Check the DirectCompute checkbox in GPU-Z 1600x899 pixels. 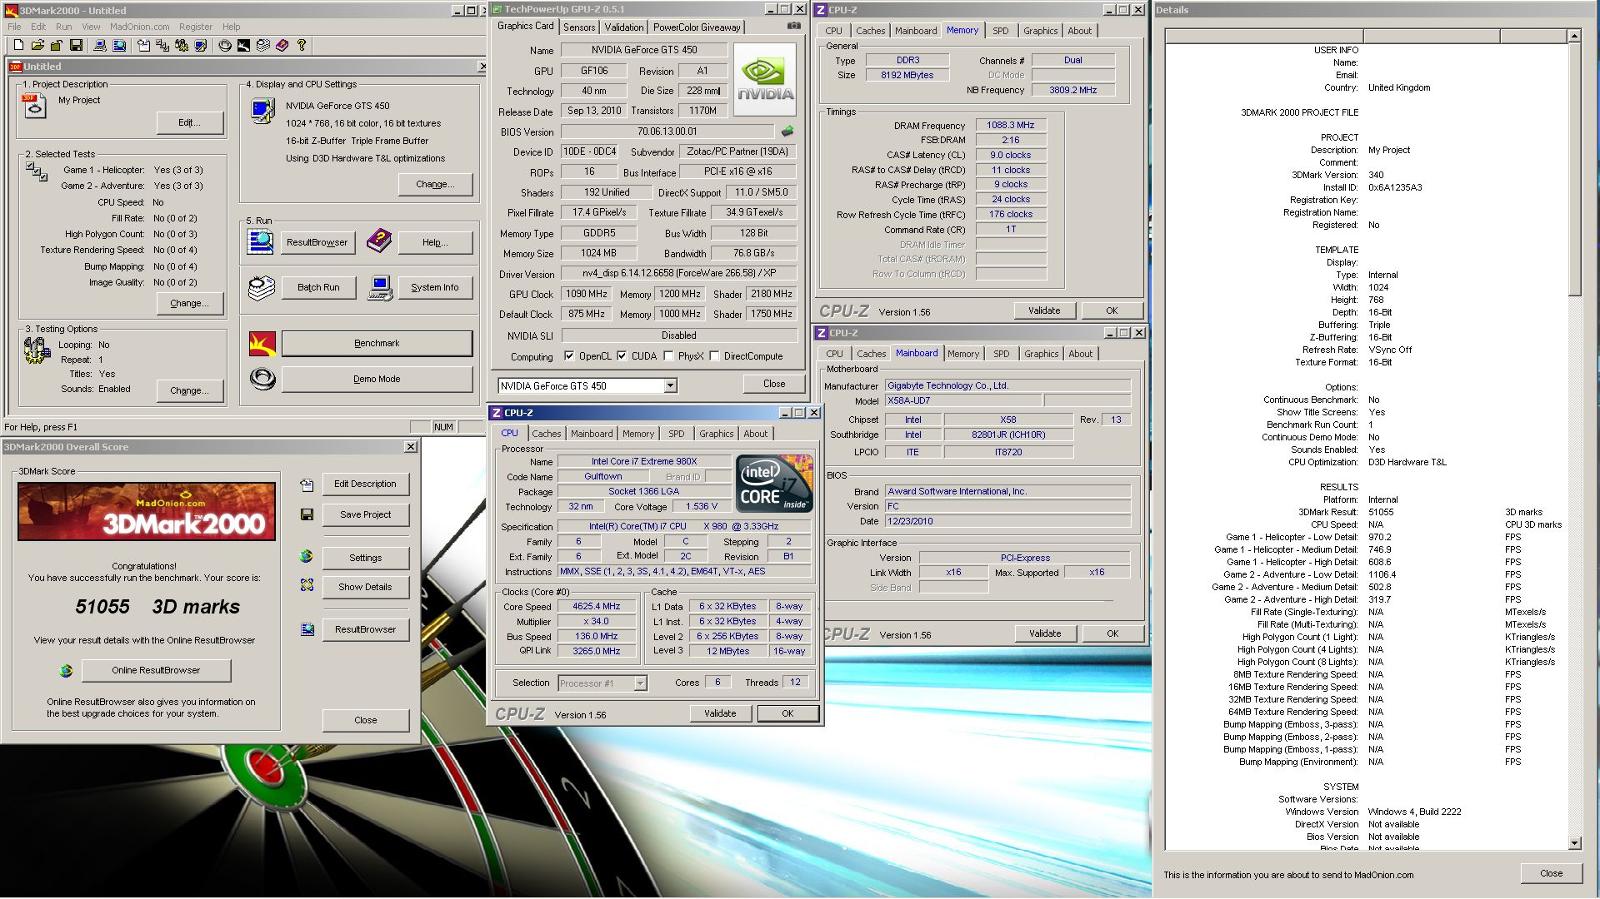point(714,356)
